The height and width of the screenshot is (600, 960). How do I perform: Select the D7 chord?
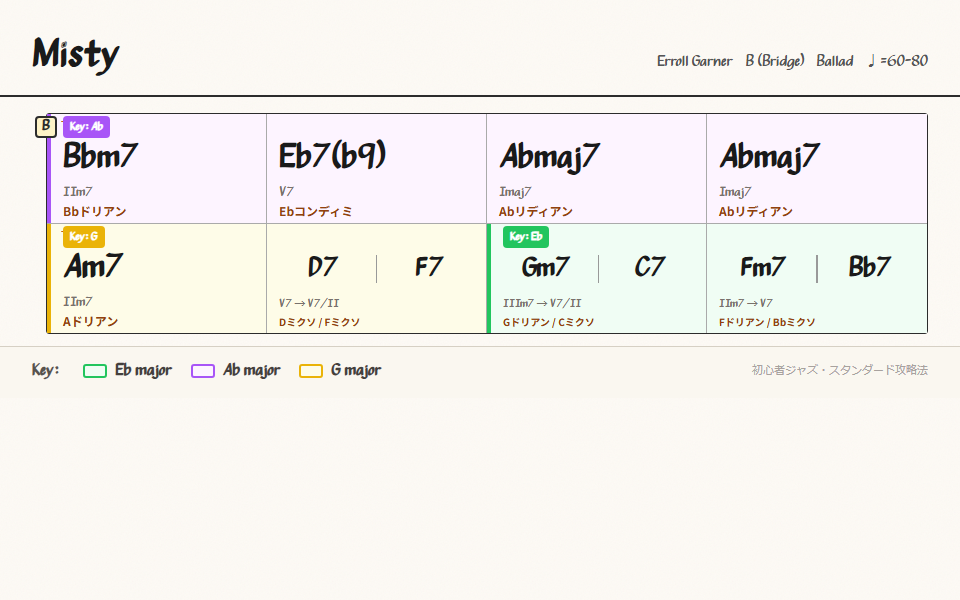click(322, 267)
